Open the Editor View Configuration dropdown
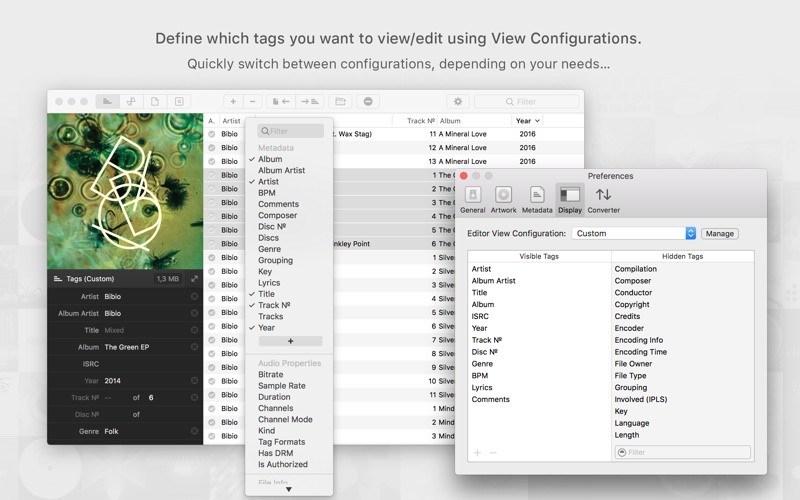 coord(690,233)
